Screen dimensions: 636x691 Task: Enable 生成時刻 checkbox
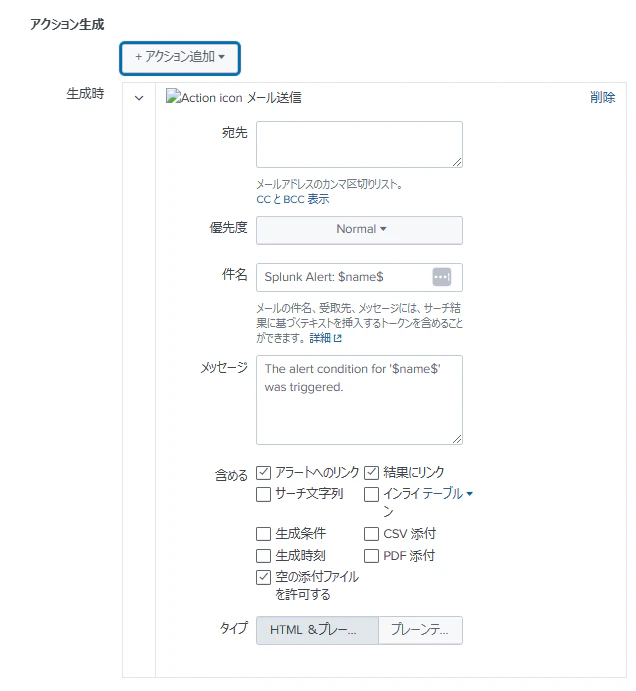[x=263, y=556]
